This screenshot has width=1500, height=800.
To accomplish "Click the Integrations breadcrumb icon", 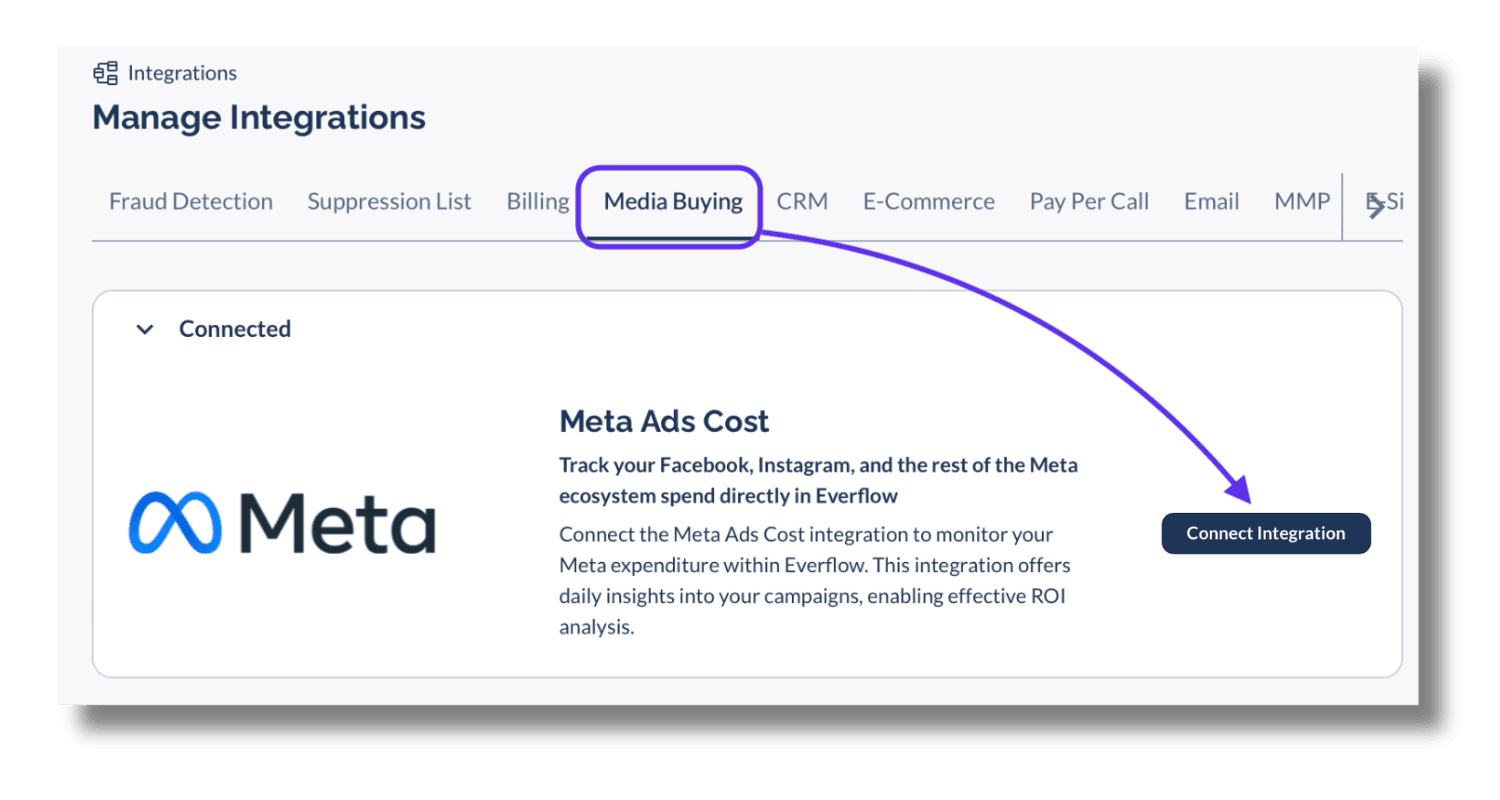I will coord(105,73).
